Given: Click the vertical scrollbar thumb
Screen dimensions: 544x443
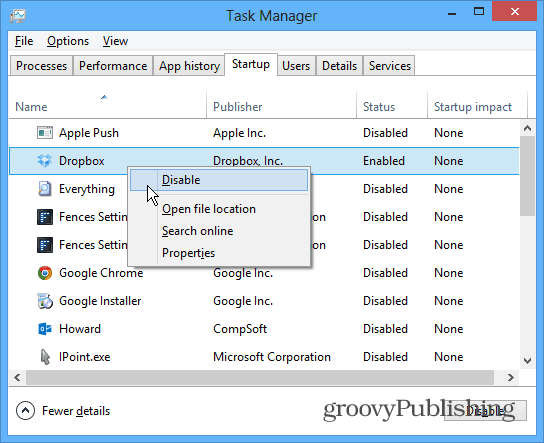Looking at the screenshot, I should click(527, 176).
